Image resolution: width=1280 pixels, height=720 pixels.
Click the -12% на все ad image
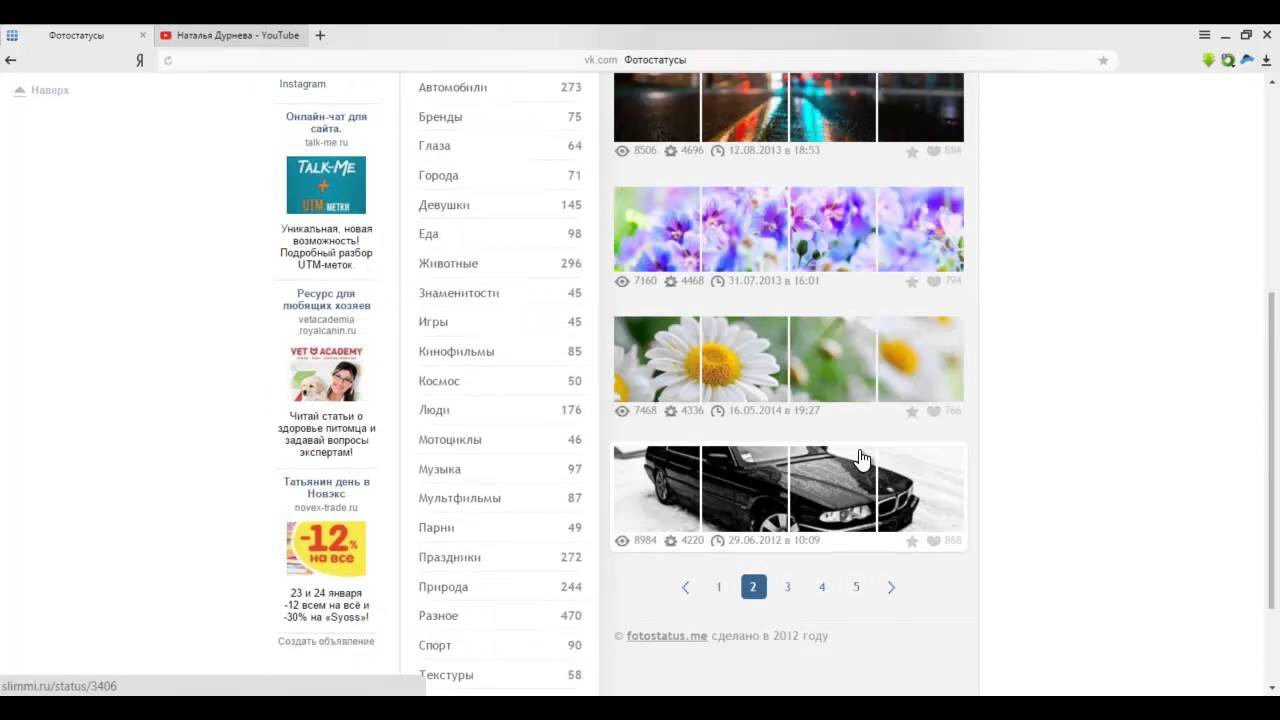click(x=326, y=548)
